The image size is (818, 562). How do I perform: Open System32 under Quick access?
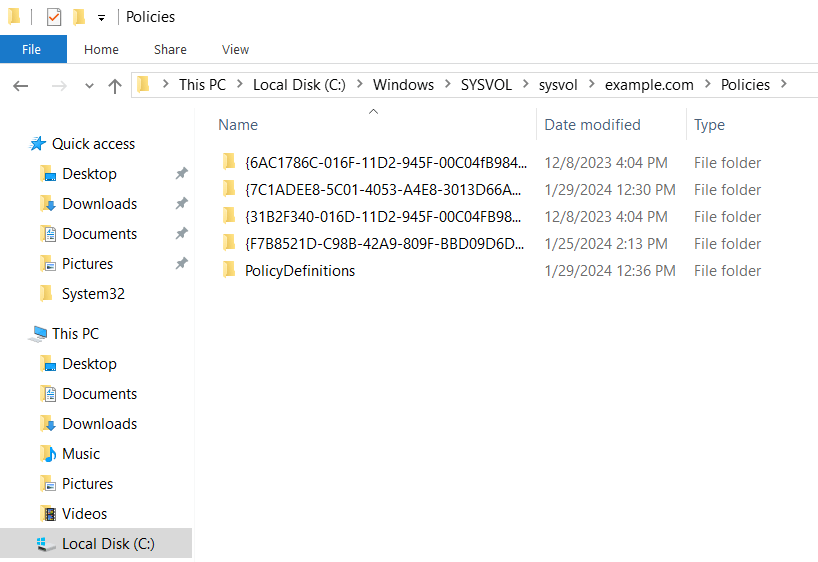click(93, 294)
